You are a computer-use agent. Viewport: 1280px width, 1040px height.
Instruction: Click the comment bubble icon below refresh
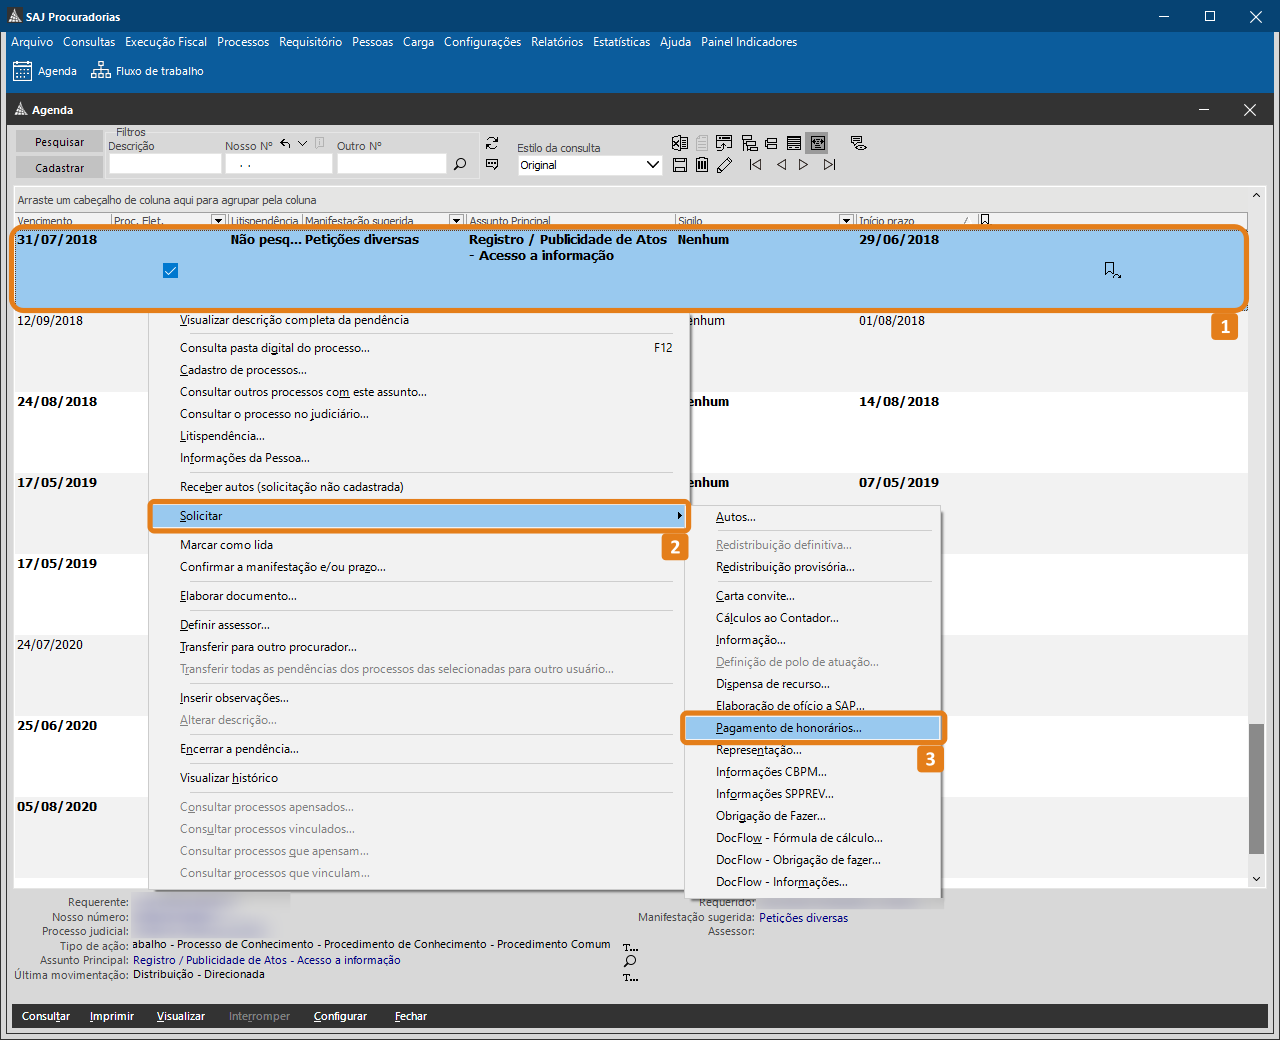492,164
